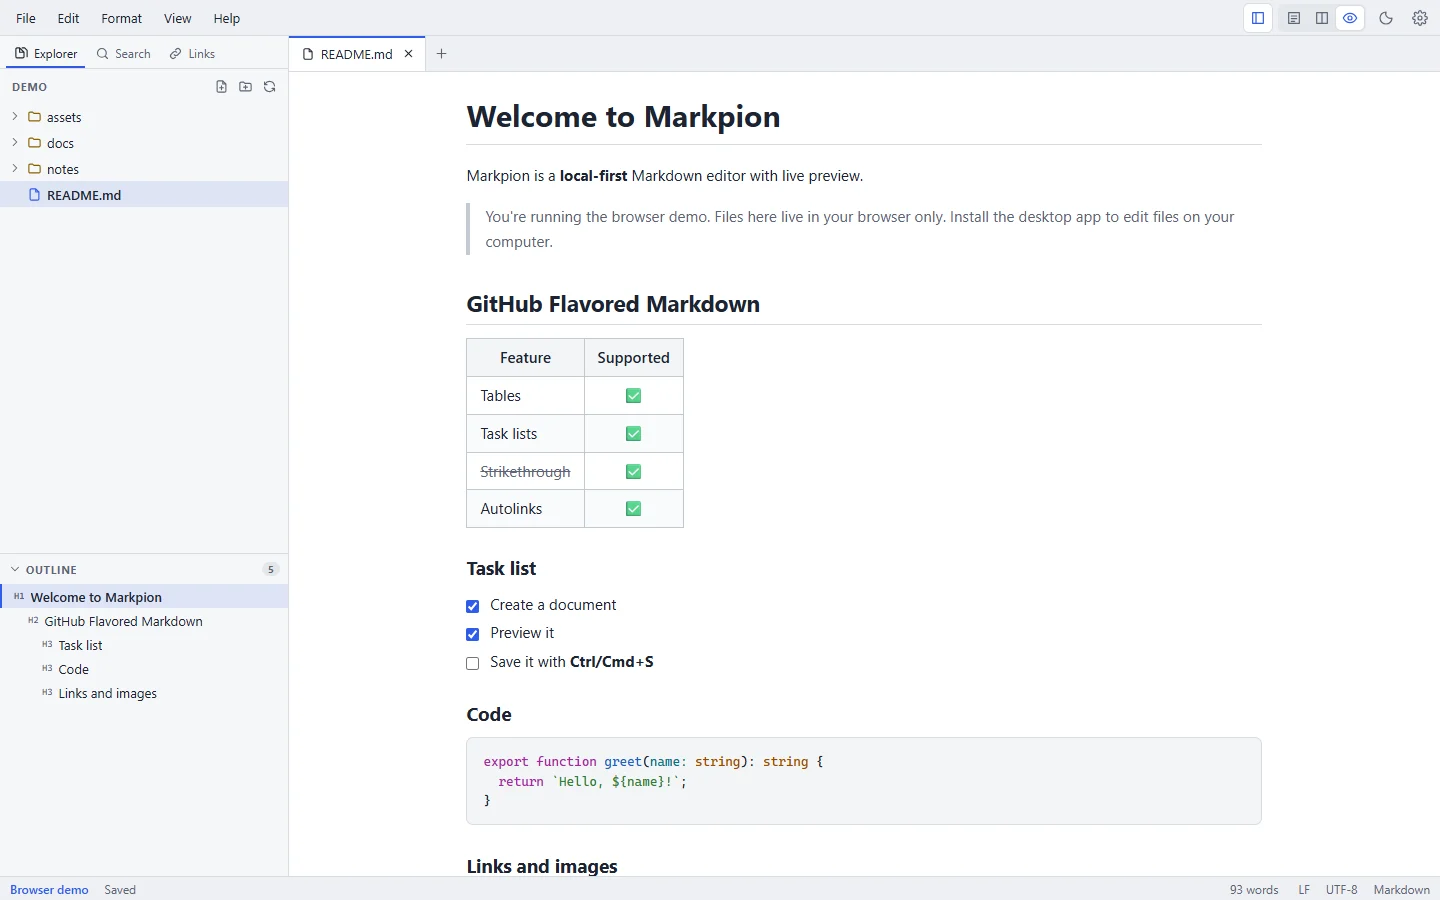Screen dimensions: 1440x900
Task: Tick the 'Save it with Ctrl/Cmd+S' checkbox
Action: (x=473, y=663)
